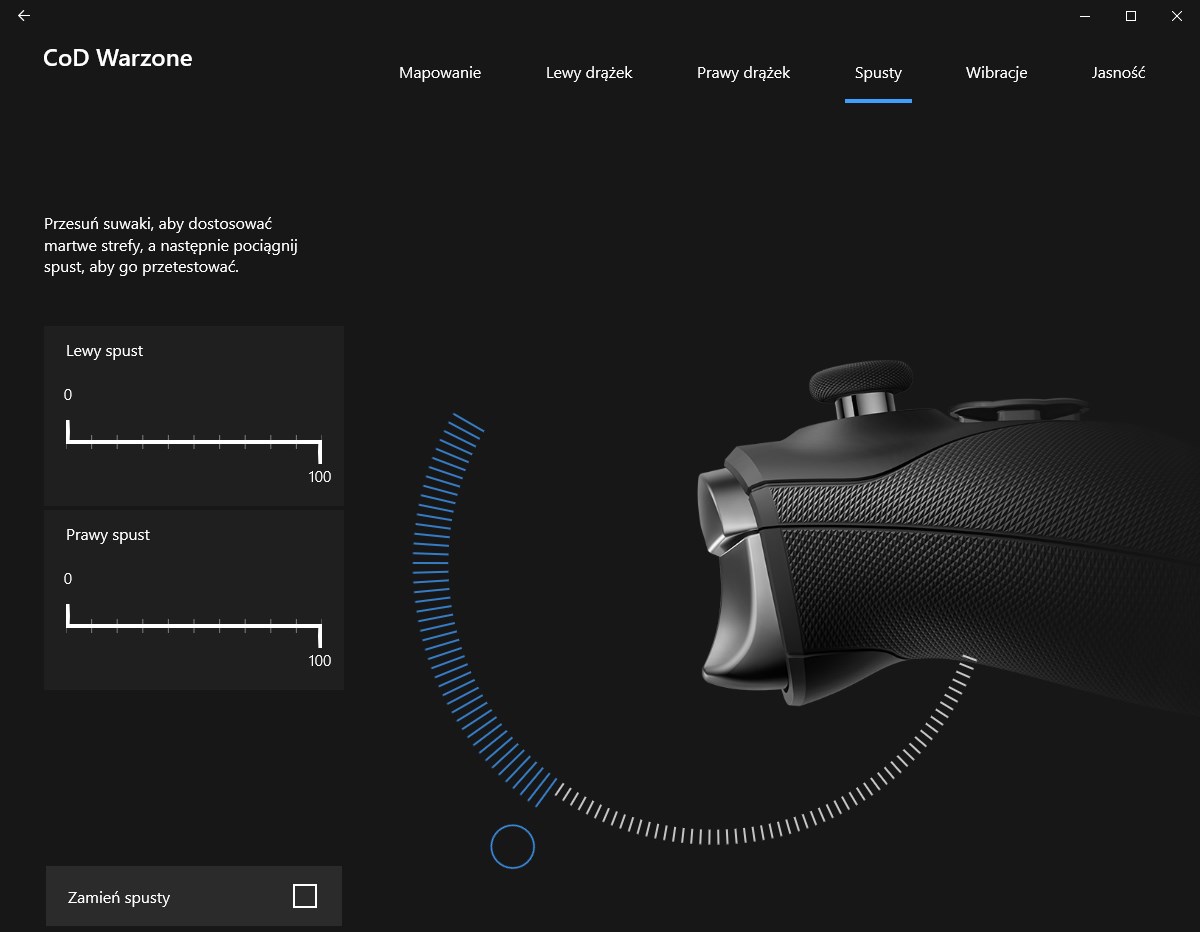The image size is (1200, 932).
Task: Click the Zamień spusty label text
Action: (x=119, y=897)
